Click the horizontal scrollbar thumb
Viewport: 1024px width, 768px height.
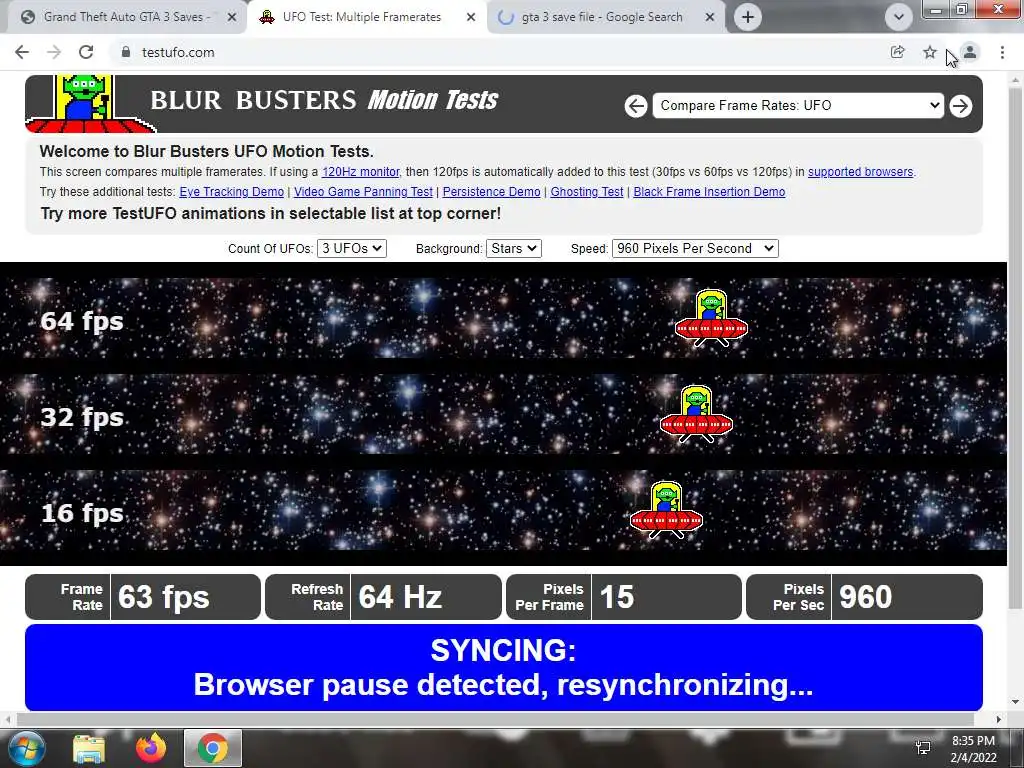click(x=495, y=719)
